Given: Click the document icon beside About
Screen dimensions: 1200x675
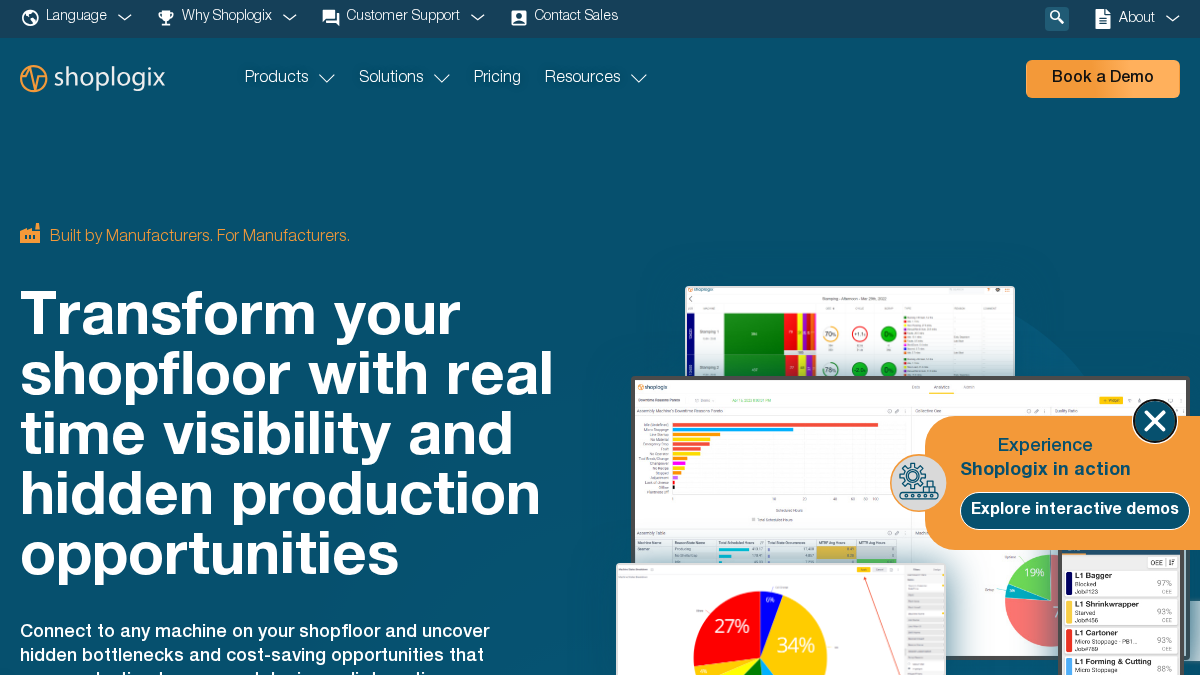Looking at the screenshot, I should tap(1103, 18).
